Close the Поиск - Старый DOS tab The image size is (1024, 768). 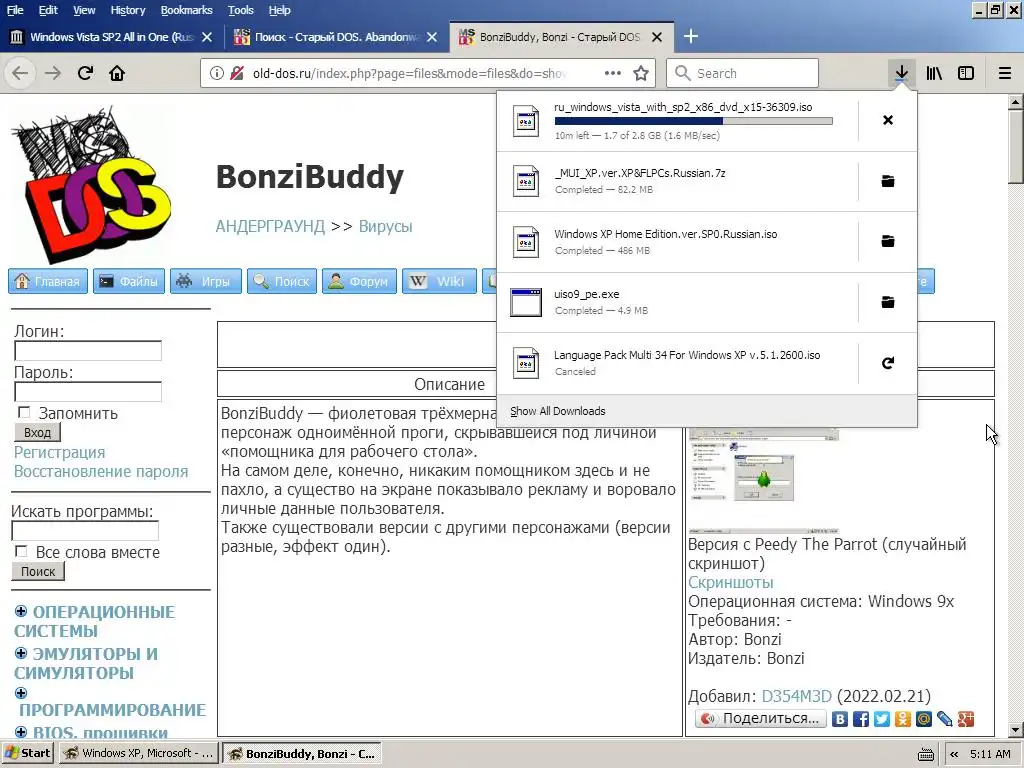[x=432, y=37]
